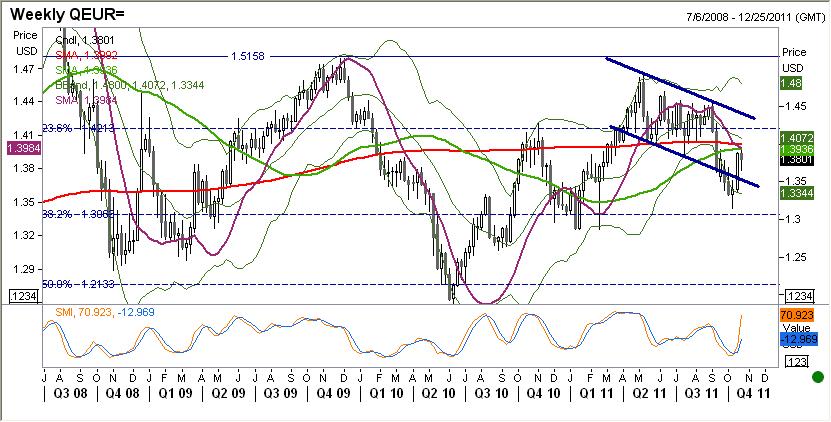This screenshot has height=422, width=831.
Task: Click the '50.0% 1.2133' Fibonacci level label
Action: (x=78, y=284)
